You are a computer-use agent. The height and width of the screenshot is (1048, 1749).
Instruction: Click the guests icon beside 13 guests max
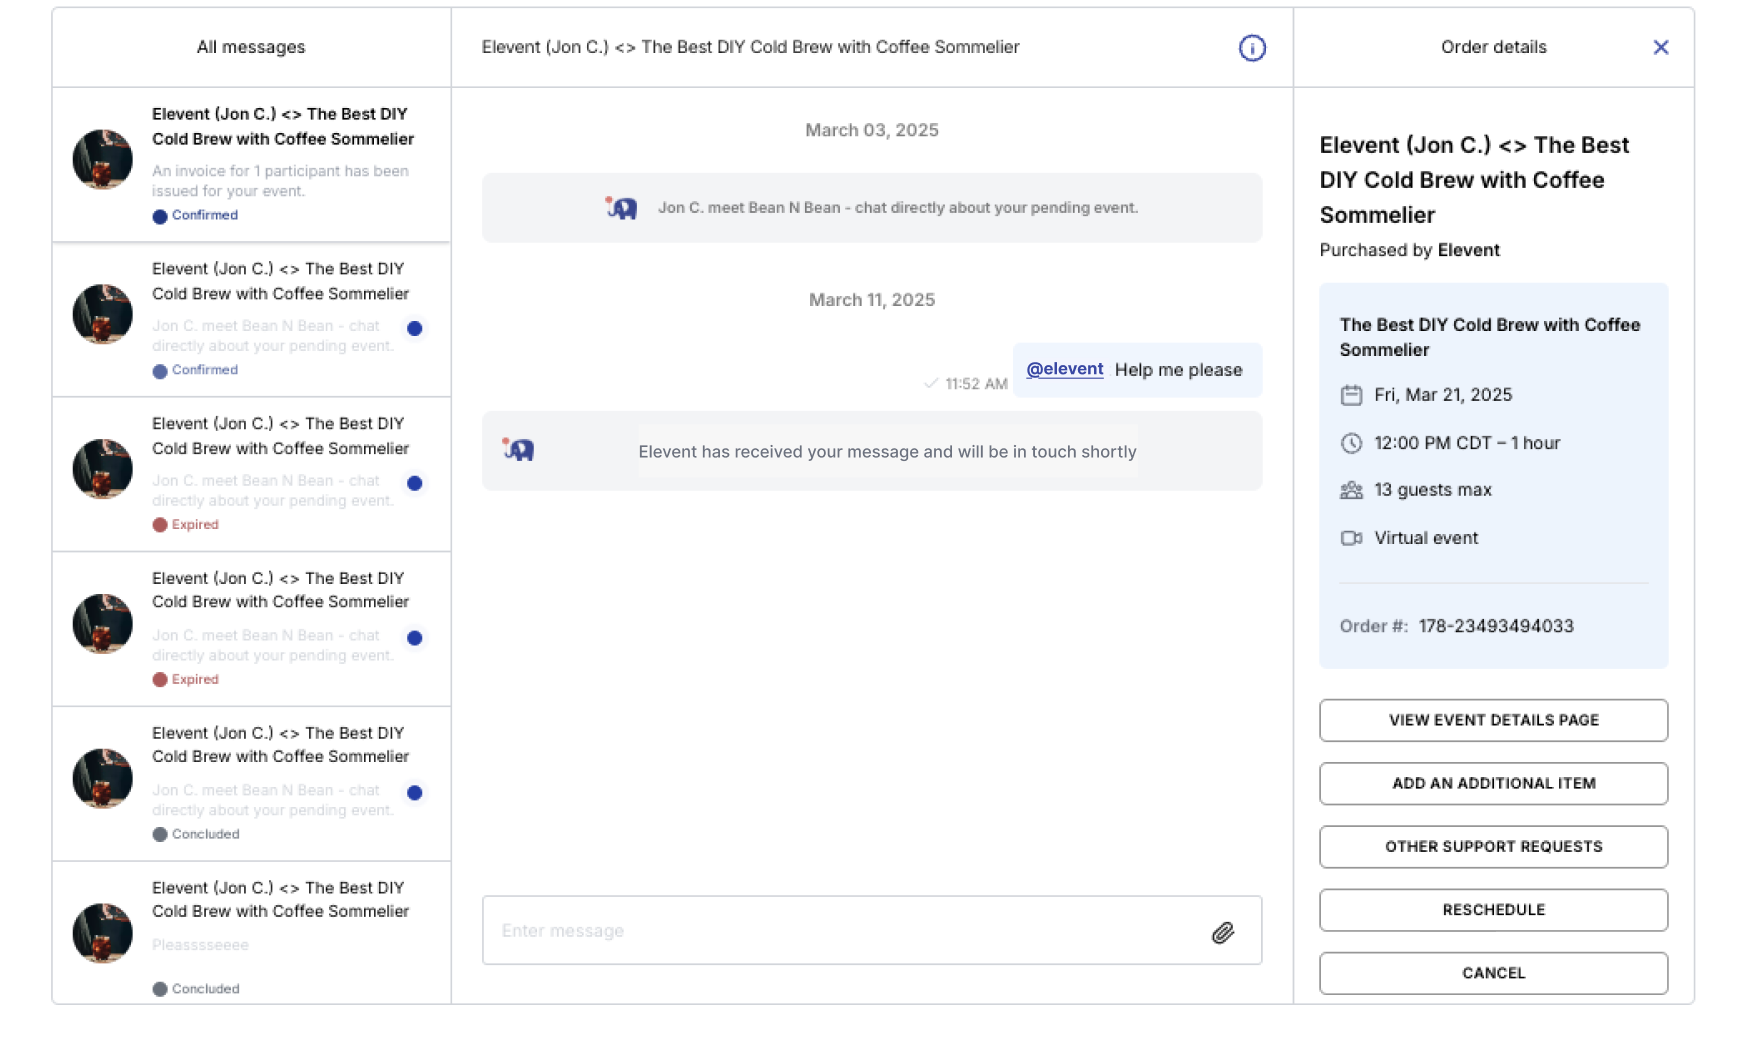pyautogui.click(x=1350, y=490)
